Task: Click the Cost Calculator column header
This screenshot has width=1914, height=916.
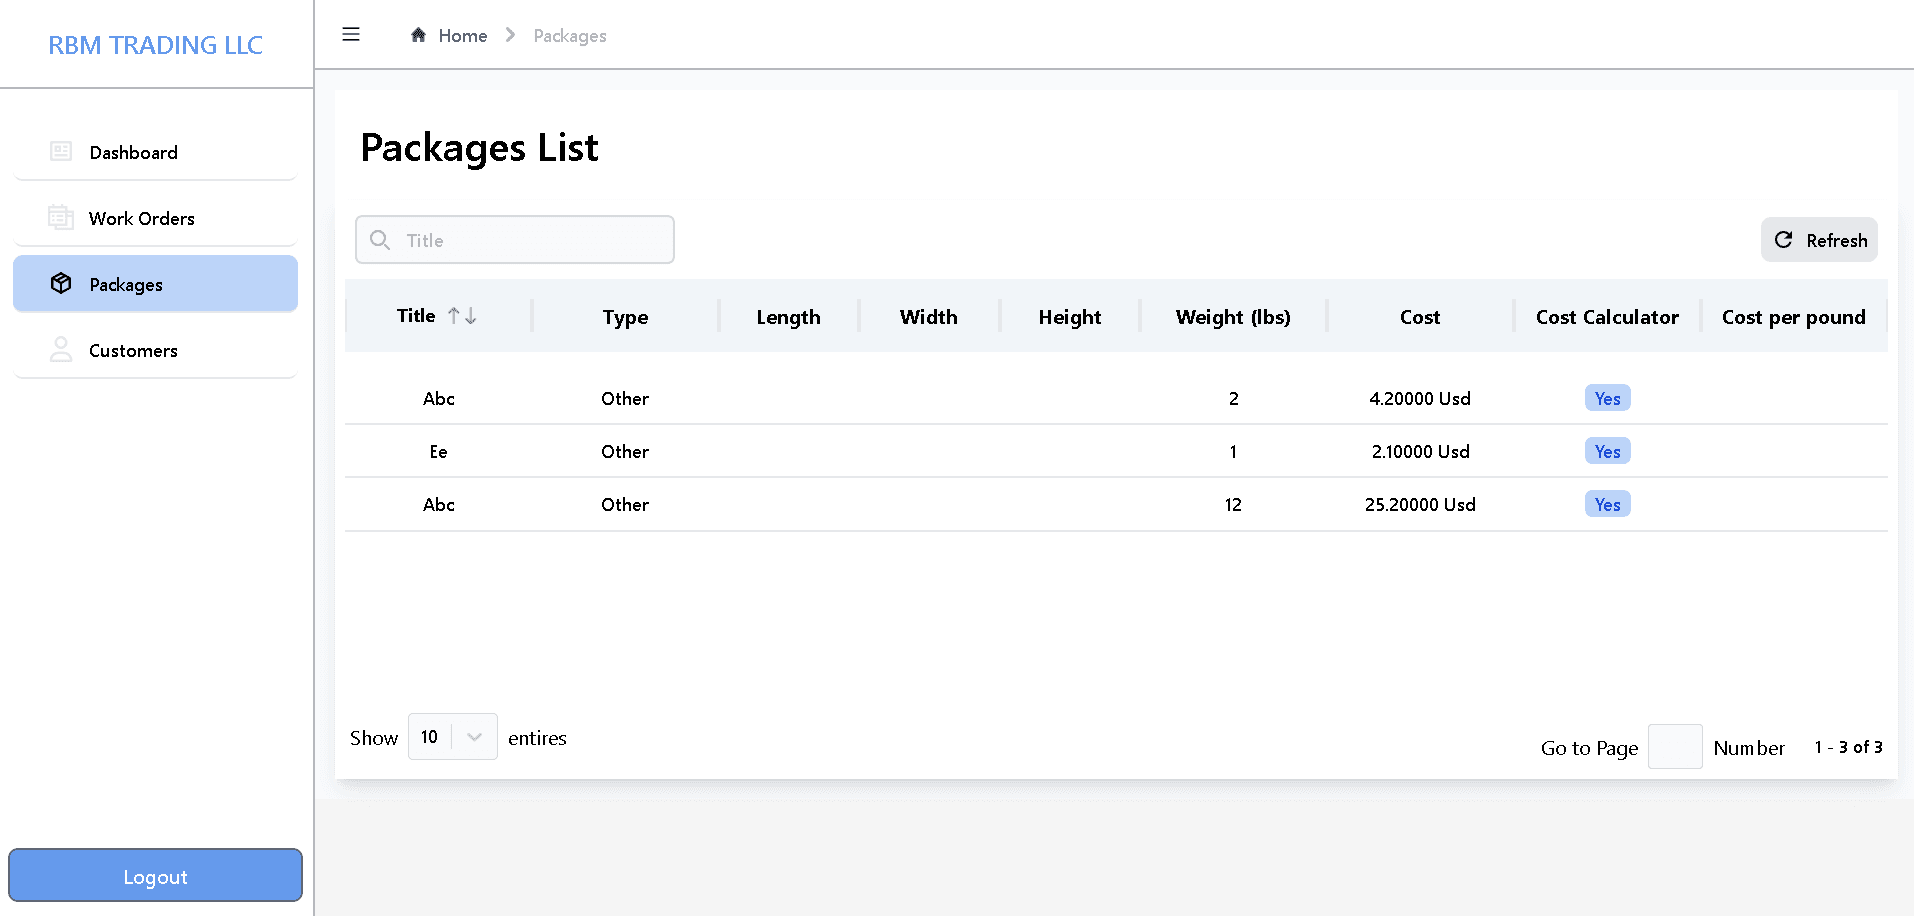Action: 1607,317
